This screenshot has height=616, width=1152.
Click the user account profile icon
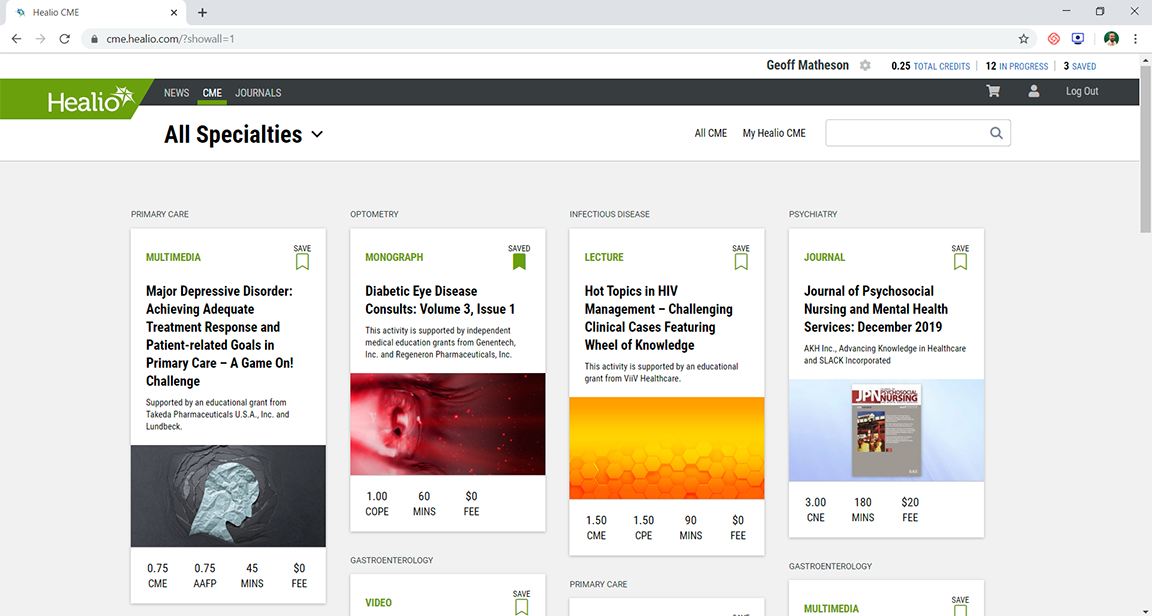(1034, 91)
